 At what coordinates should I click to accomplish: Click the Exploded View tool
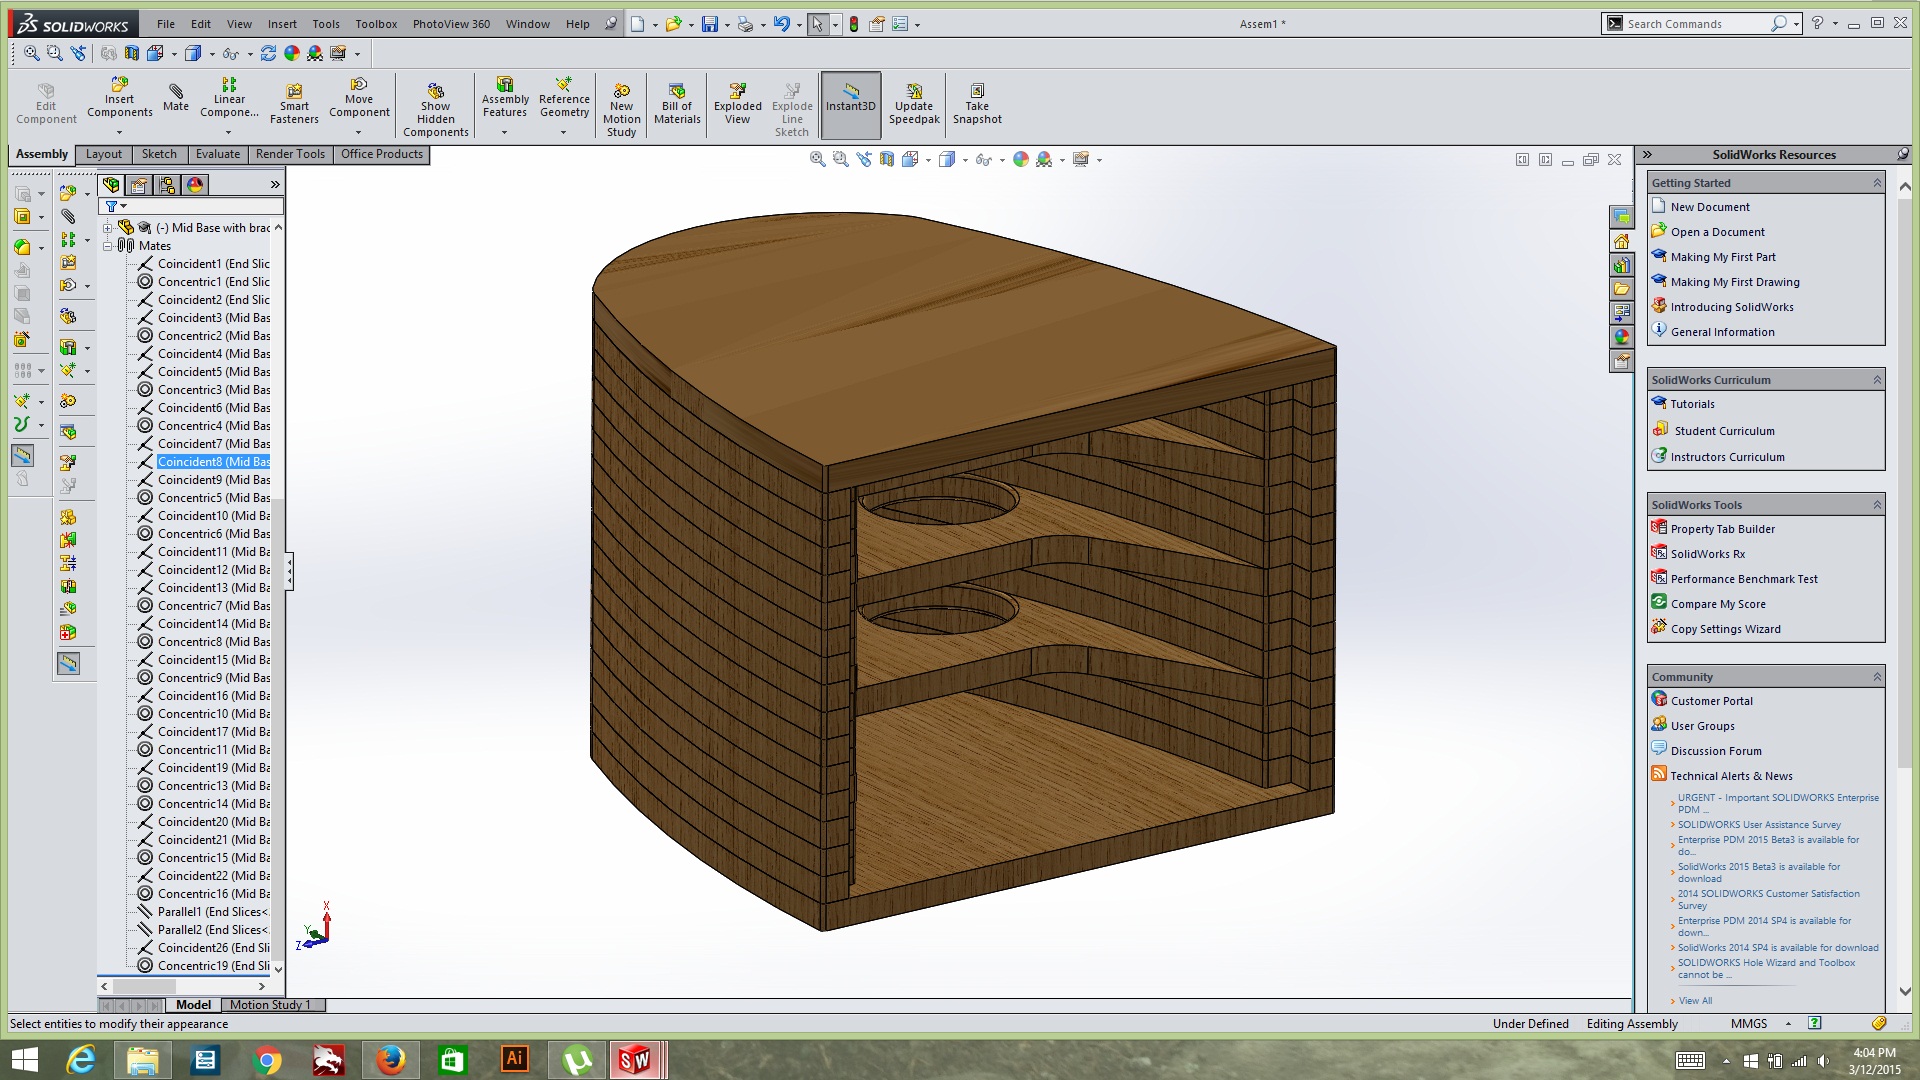click(737, 104)
